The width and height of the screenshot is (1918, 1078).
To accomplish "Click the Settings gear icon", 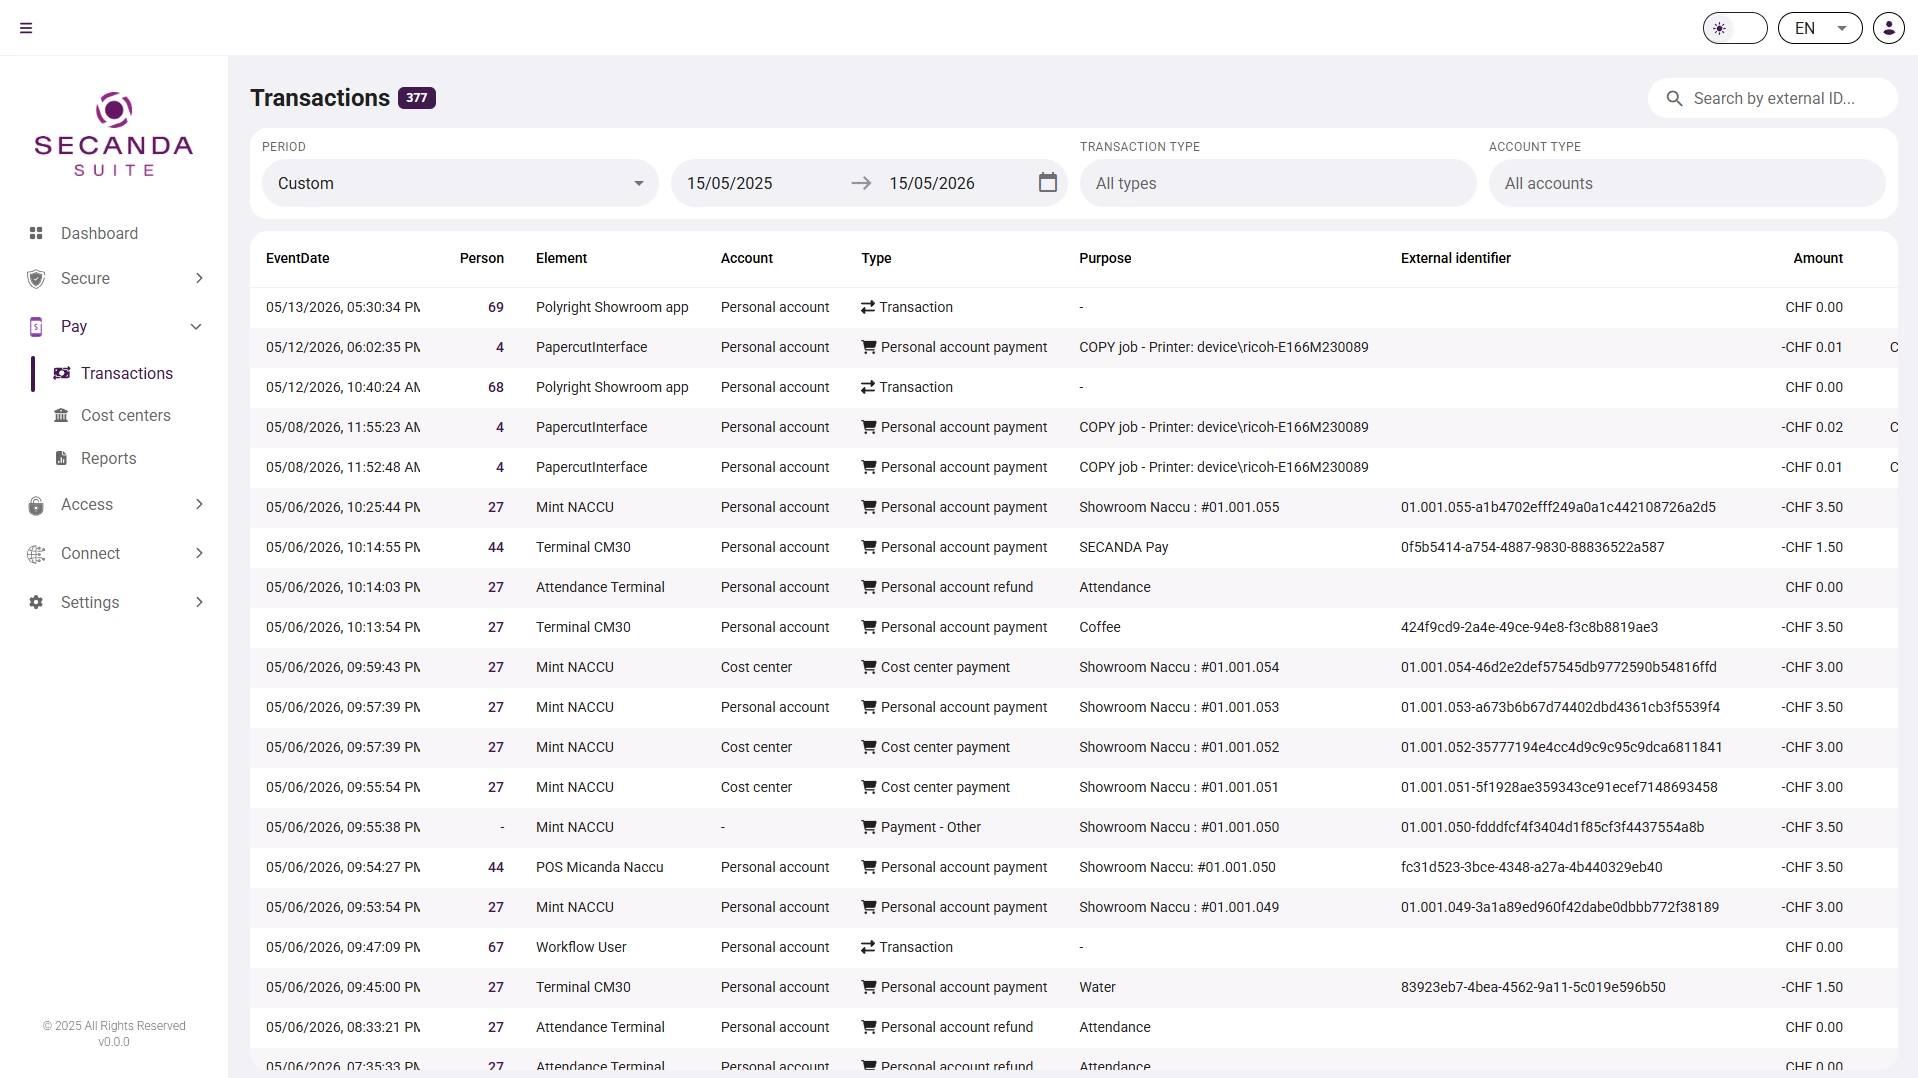I will point(36,602).
